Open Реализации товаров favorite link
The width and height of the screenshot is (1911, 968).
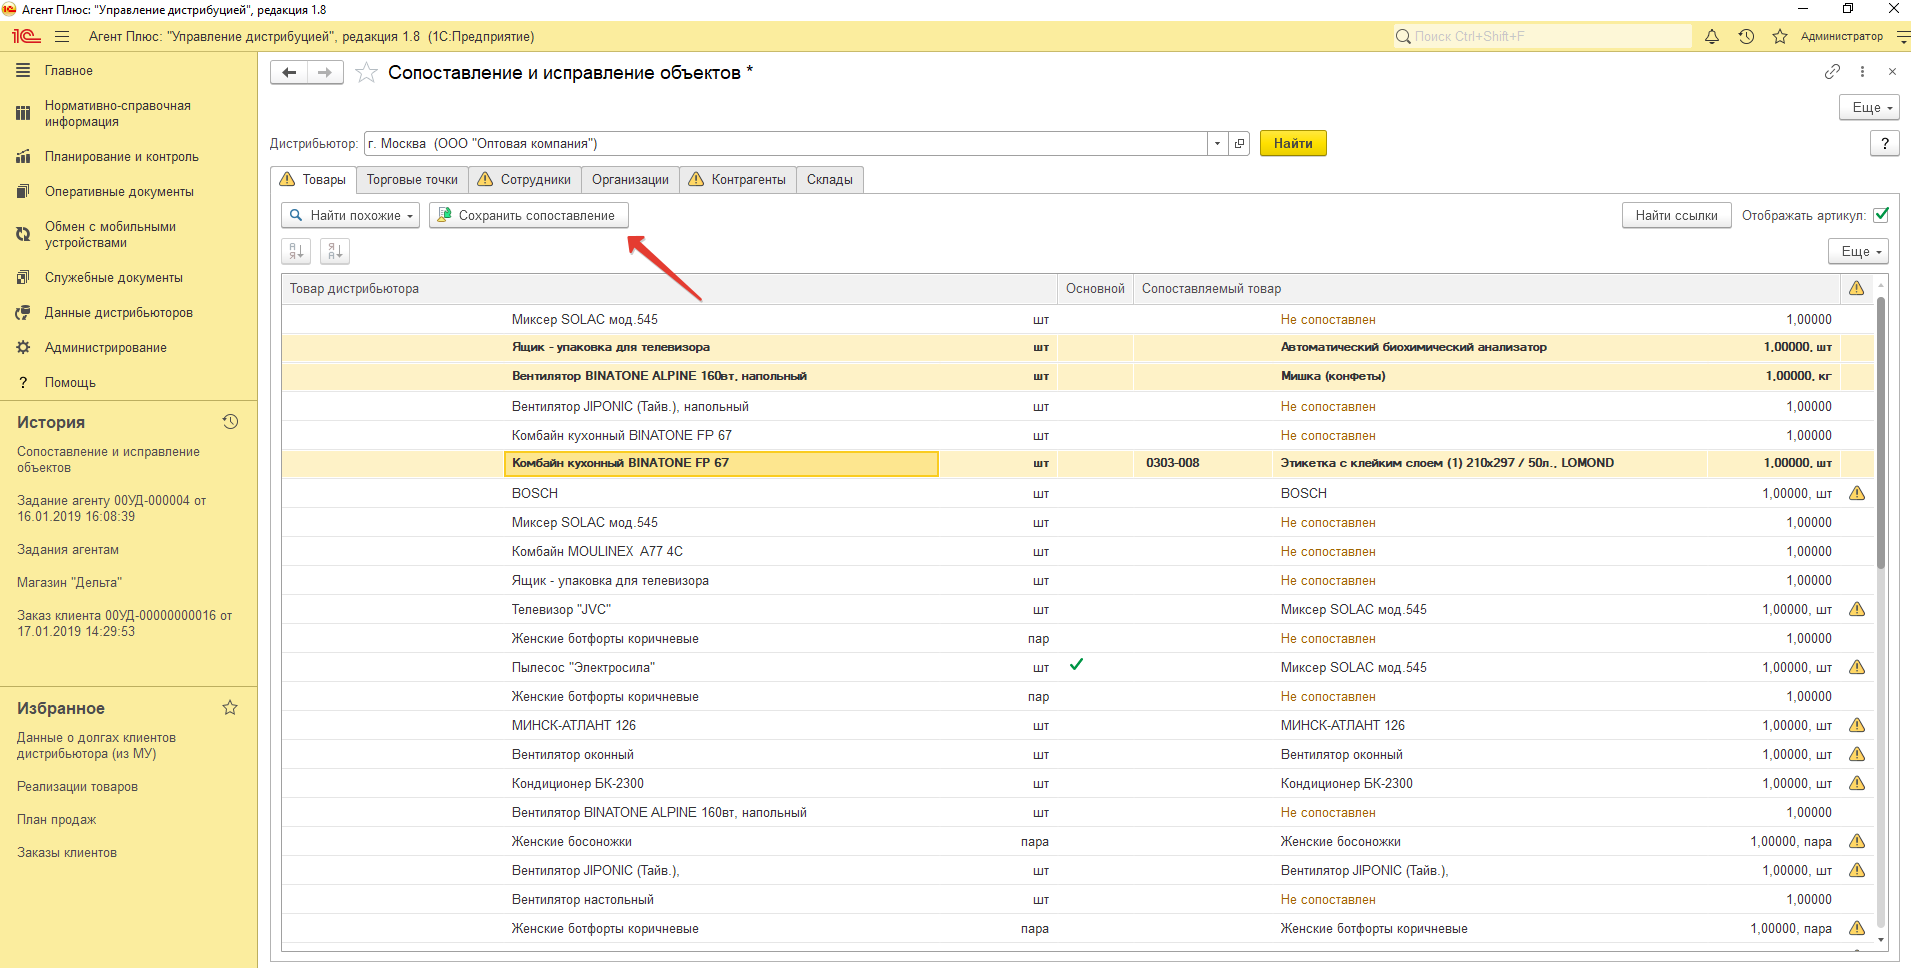[x=77, y=787]
